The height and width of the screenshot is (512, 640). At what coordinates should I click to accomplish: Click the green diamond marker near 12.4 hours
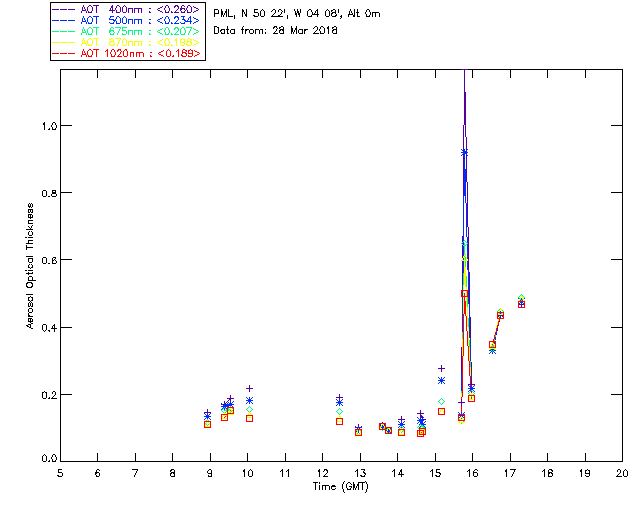(x=339, y=412)
